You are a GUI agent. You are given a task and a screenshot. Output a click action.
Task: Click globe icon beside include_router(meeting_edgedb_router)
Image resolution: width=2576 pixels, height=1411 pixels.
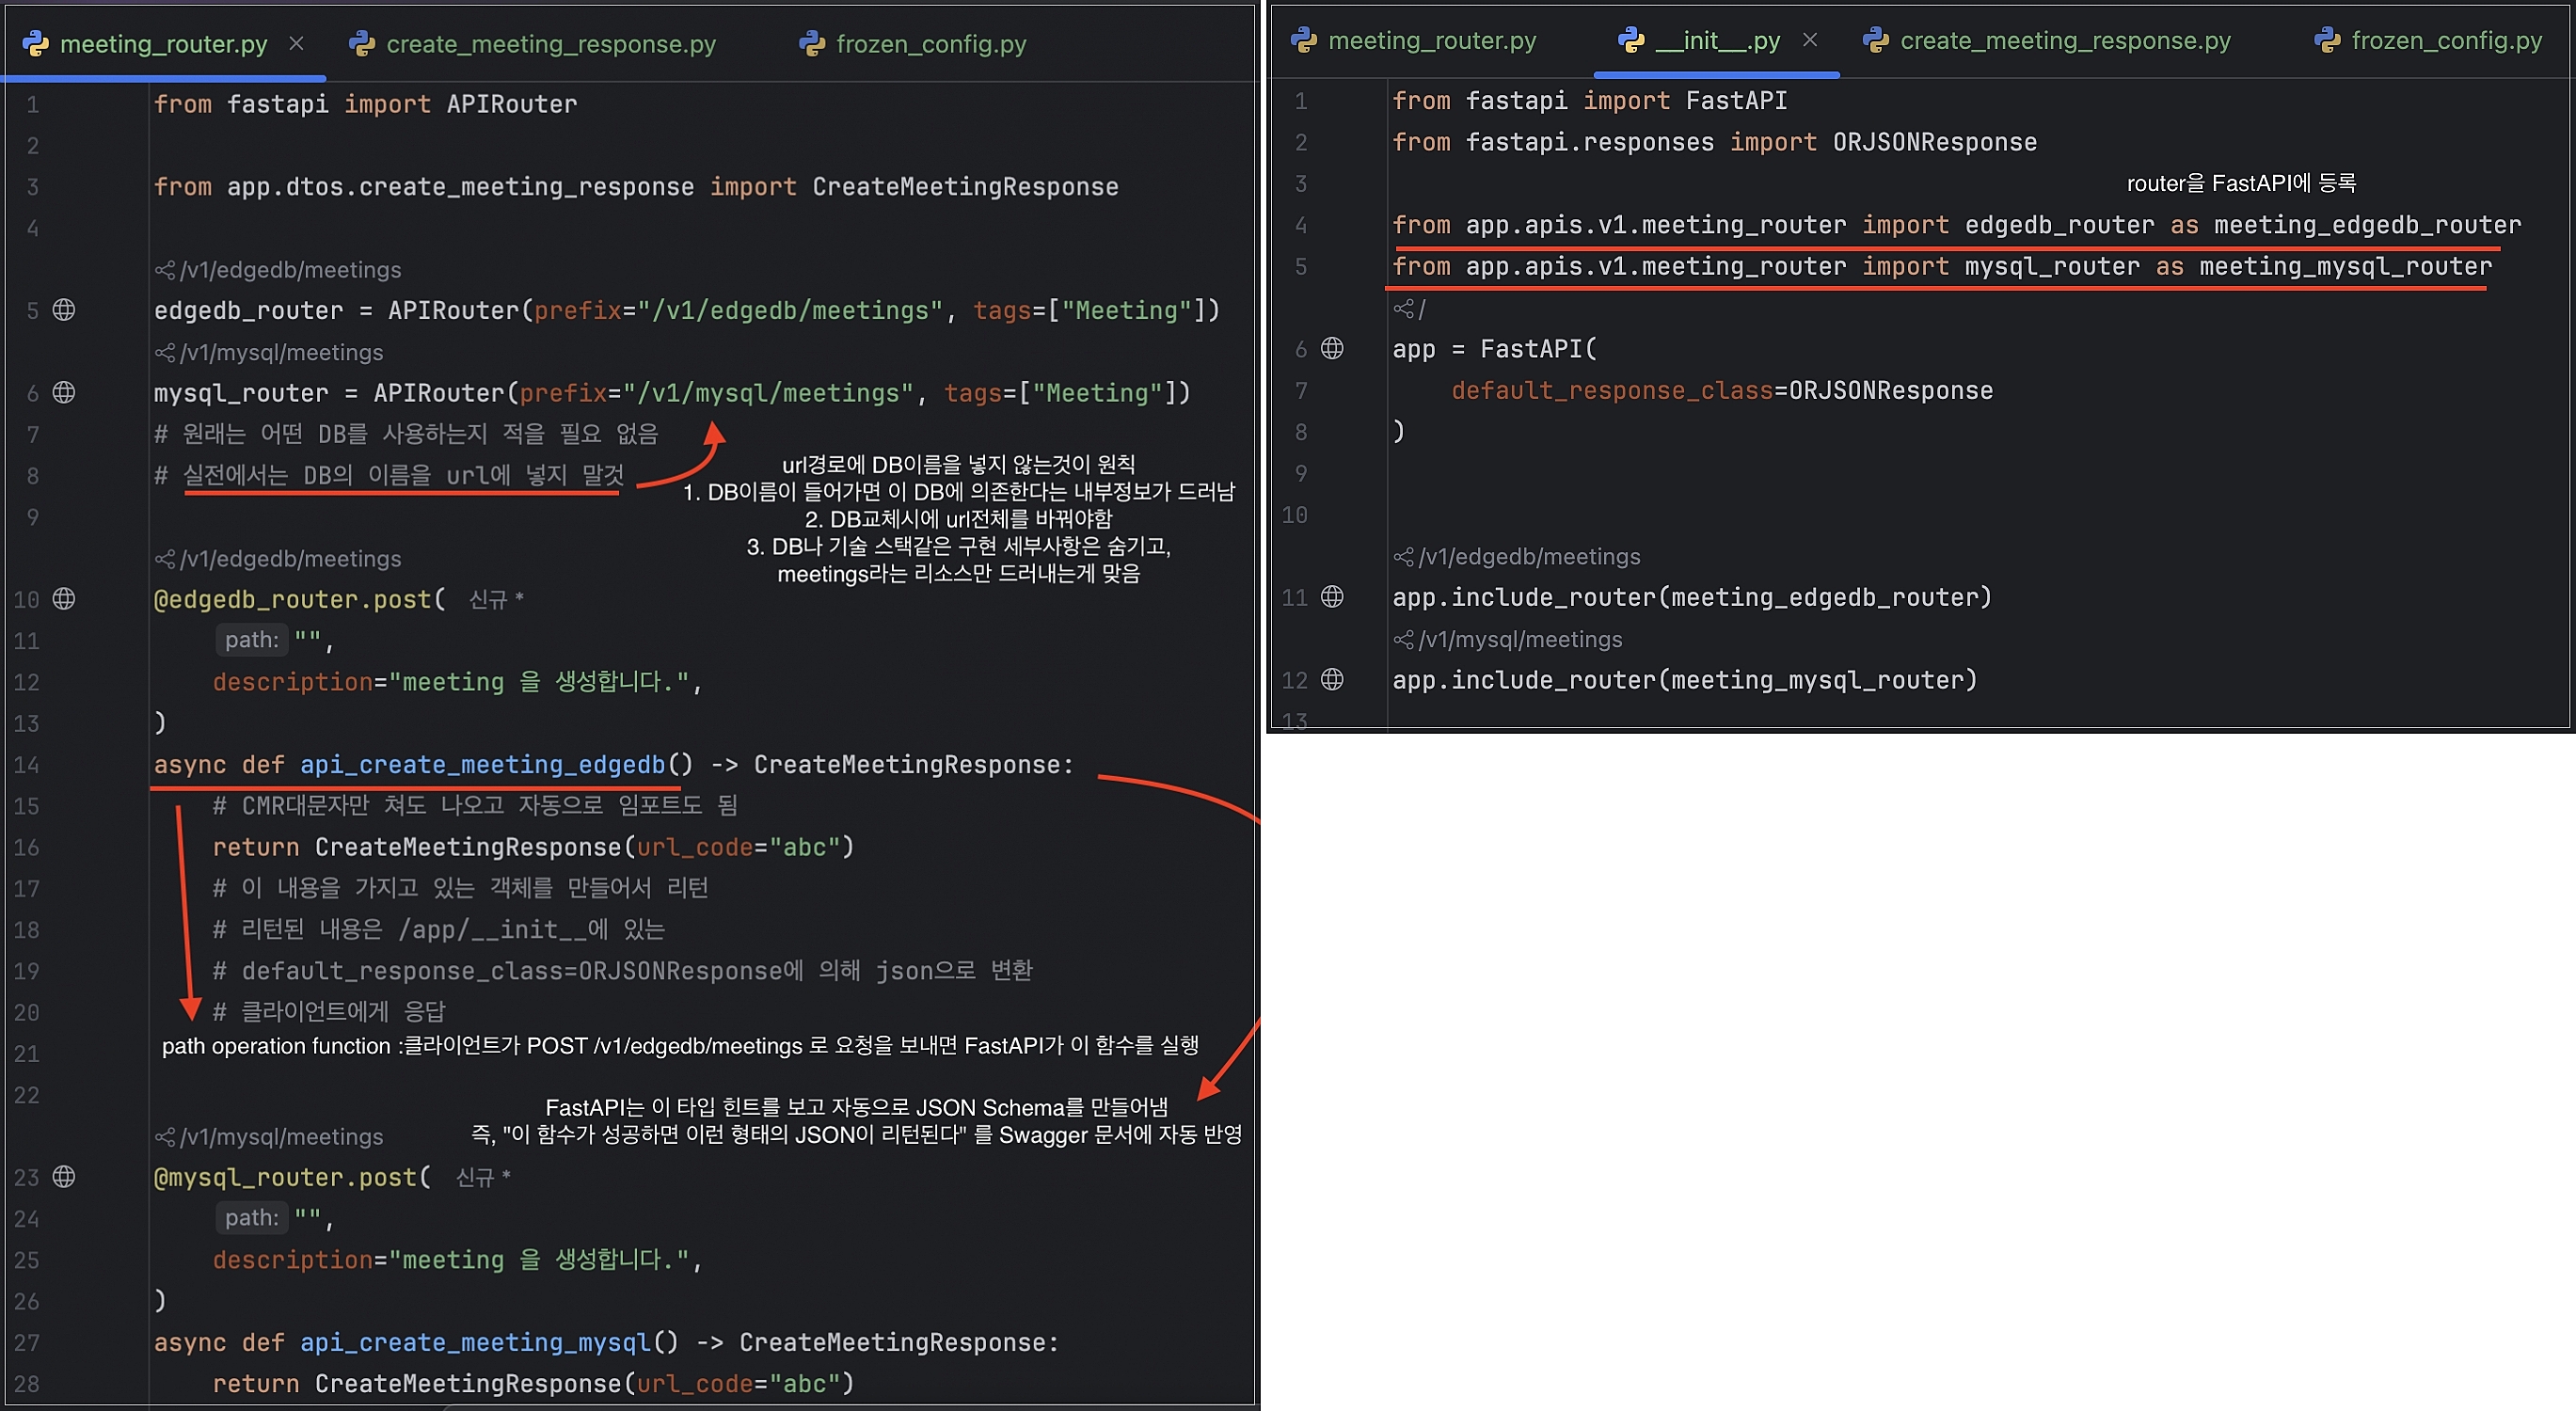pyautogui.click(x=1332, y=597)
